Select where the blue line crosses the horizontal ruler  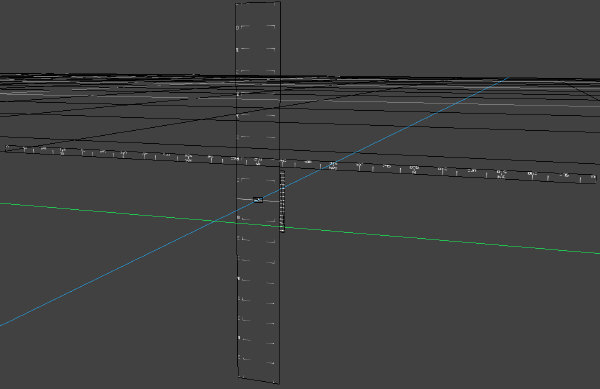331,166
